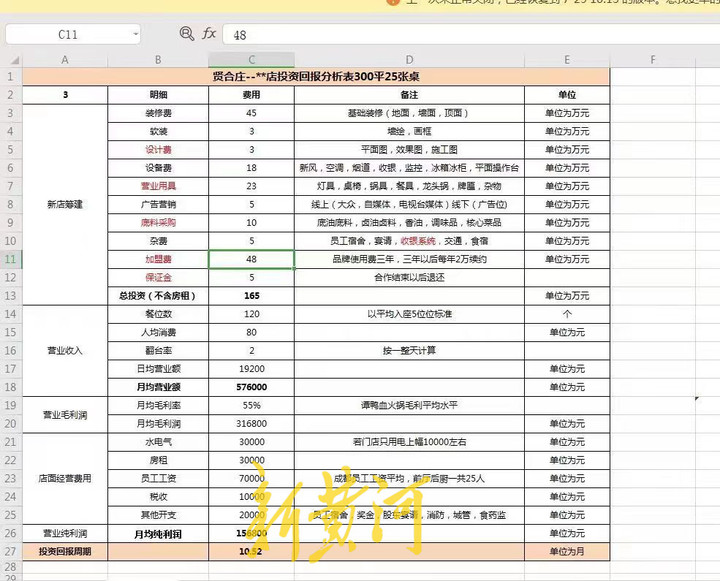The height and width of the screenshot is (581, 720).
Task: Click the 月均纯利润 cell
Action: pos(158,534)
